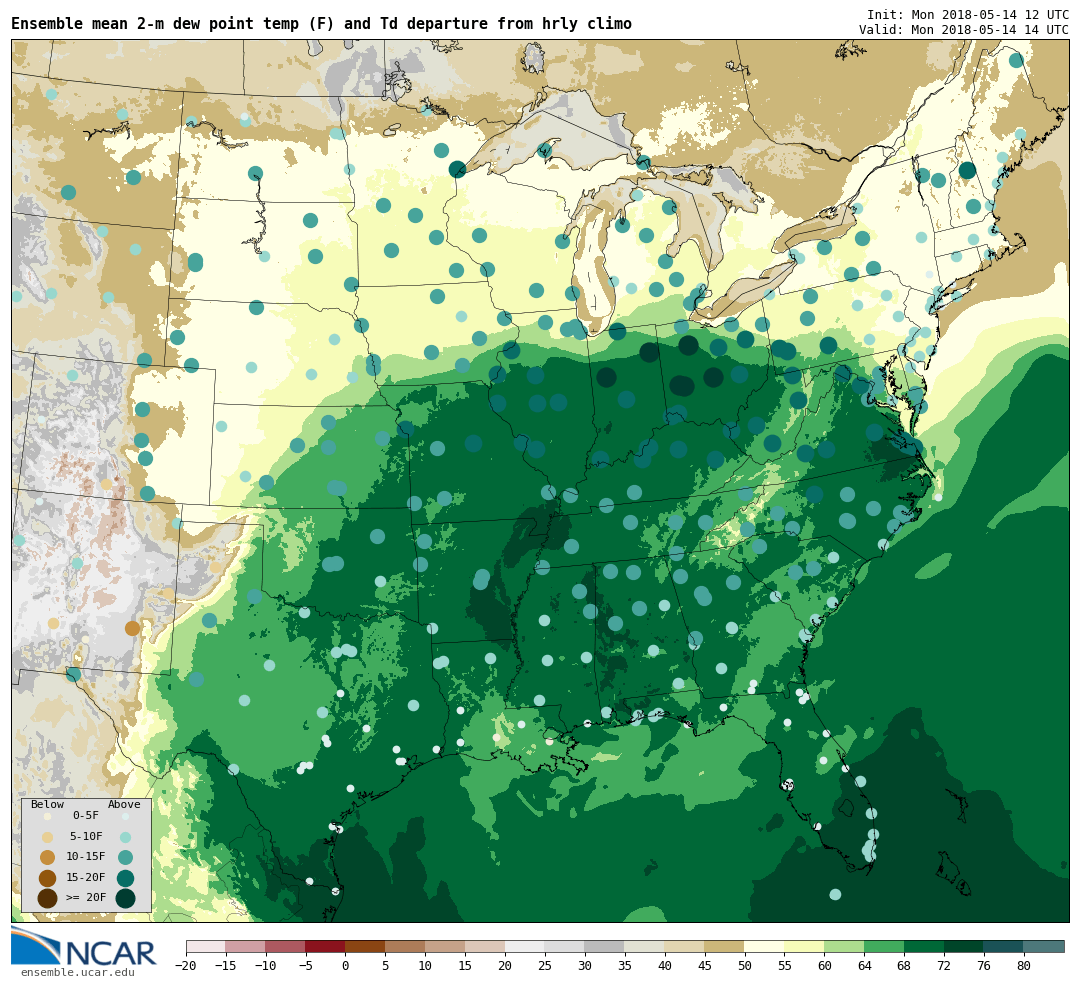This screenshot has width=1080, height=985.
Task: Click the colorbar segment between 68 and 72
Action: pyautogui.click(x=925, y=946)
